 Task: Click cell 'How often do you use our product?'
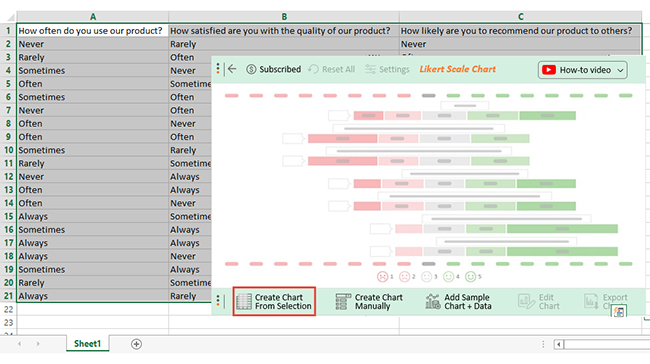[x=92, y=31]
